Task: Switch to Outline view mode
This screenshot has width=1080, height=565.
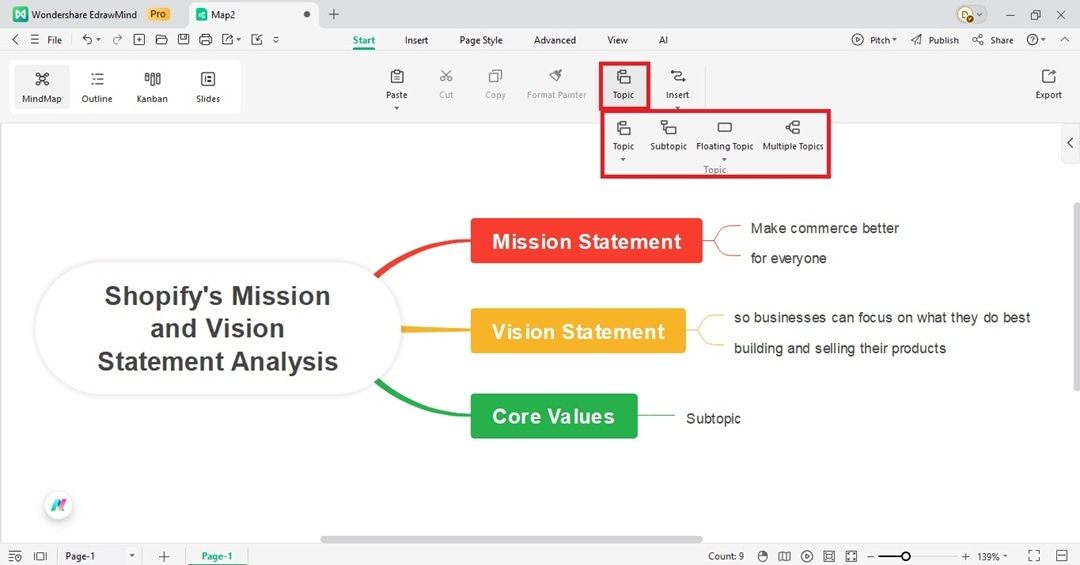Action: click(97, 87)
